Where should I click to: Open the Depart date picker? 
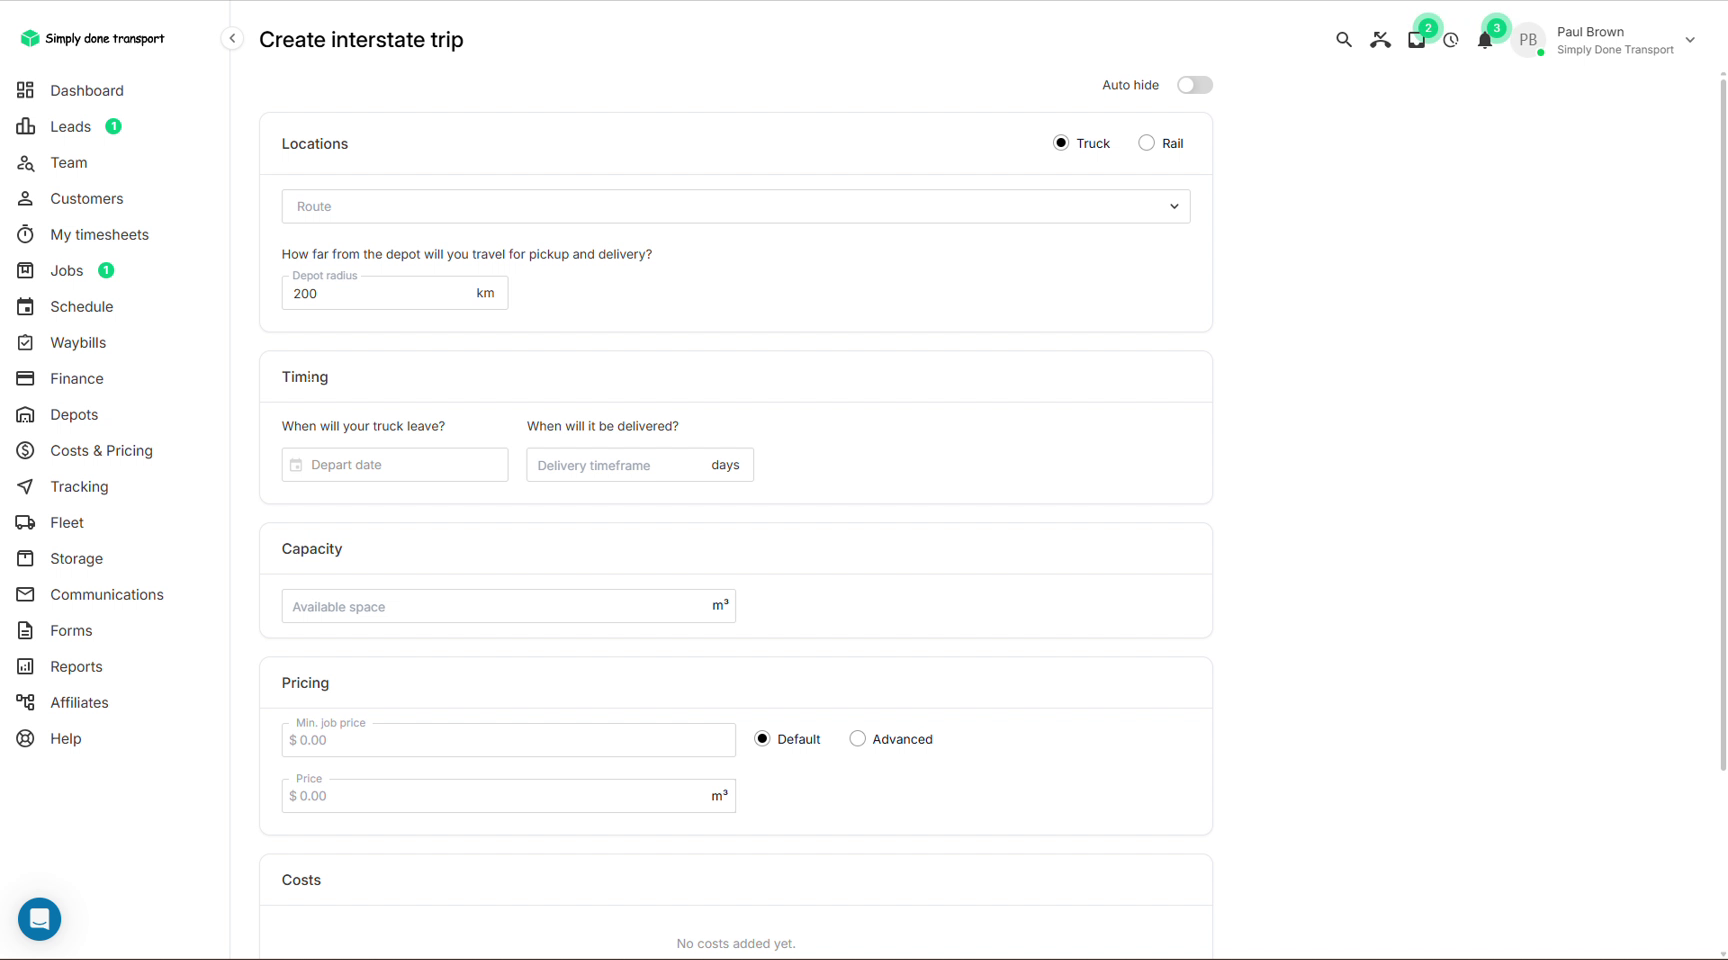click(395, 465)
